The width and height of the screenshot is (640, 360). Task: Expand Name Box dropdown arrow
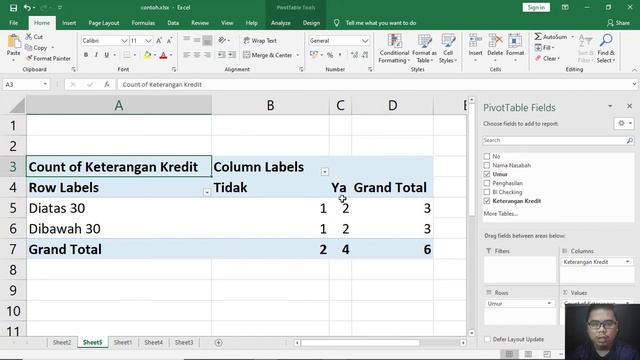45,84
